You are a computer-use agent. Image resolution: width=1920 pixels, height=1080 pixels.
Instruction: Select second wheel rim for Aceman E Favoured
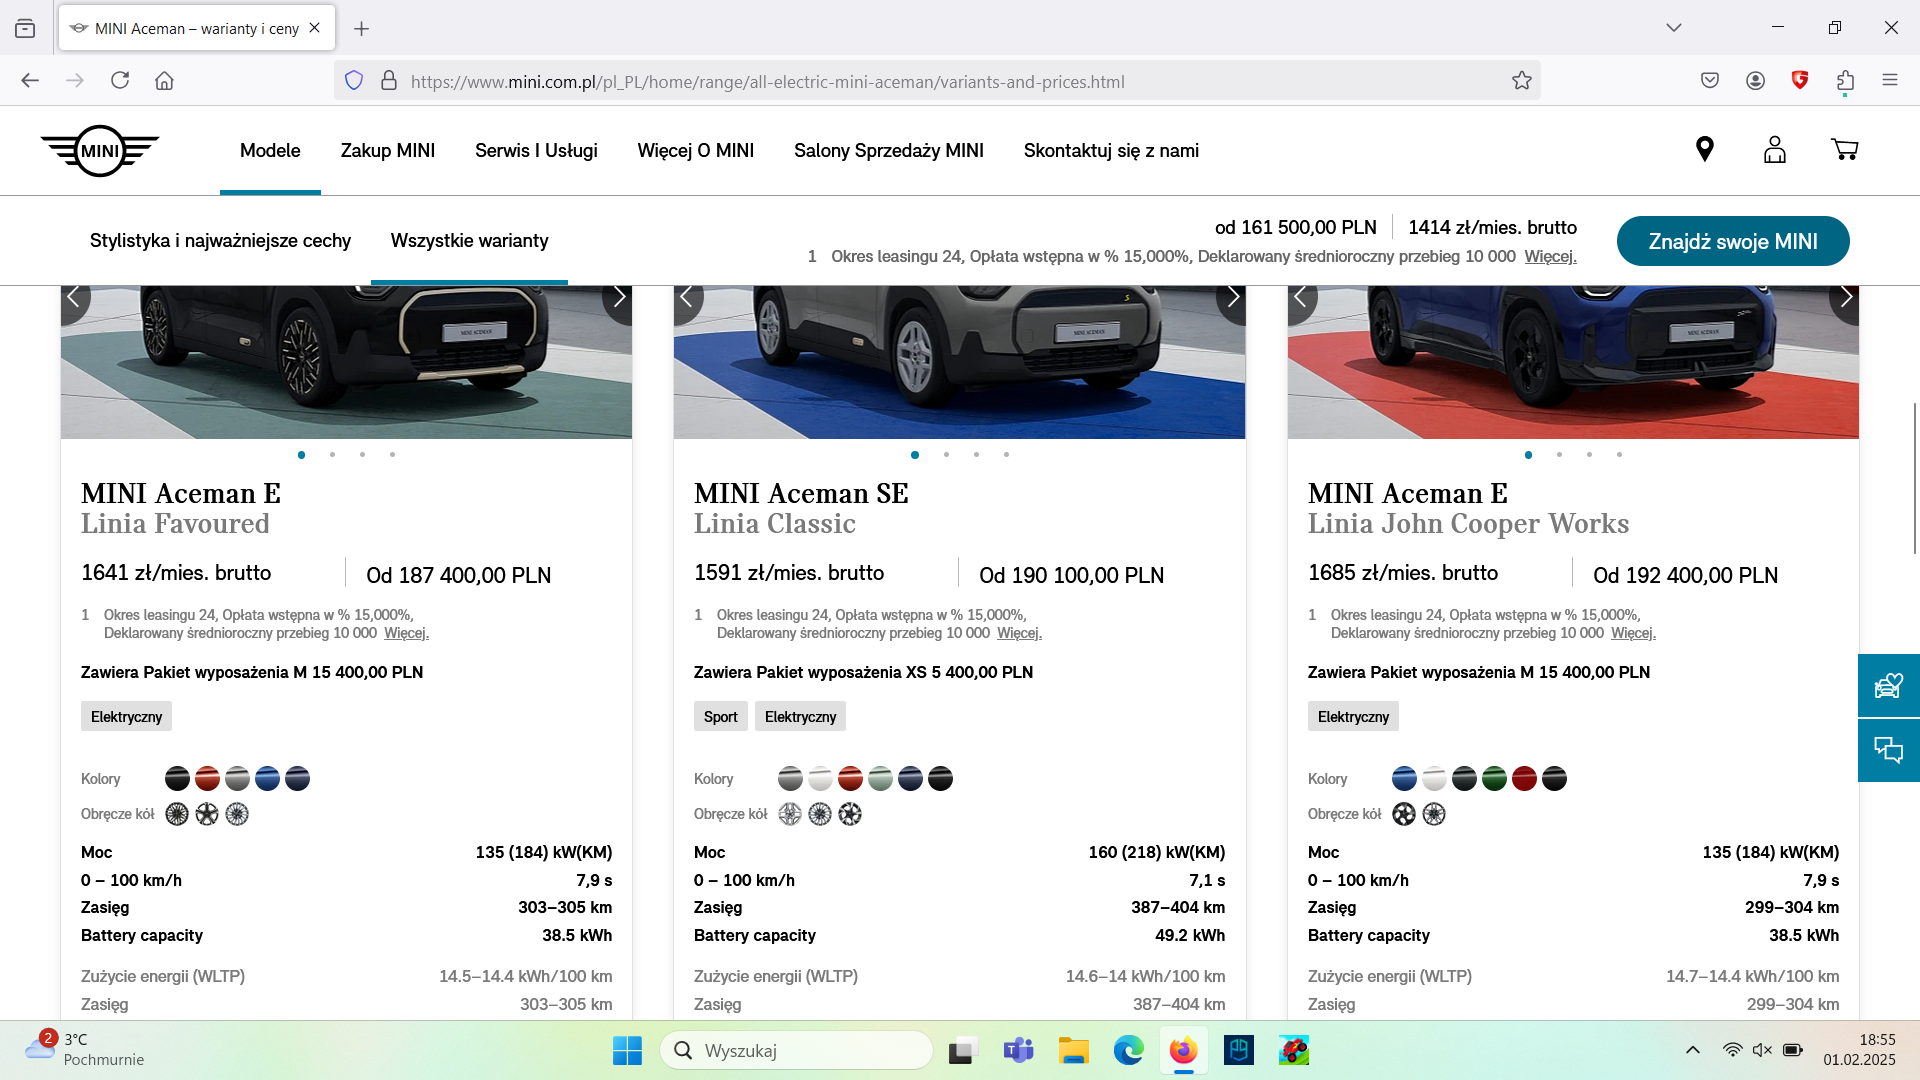point(207,814)
